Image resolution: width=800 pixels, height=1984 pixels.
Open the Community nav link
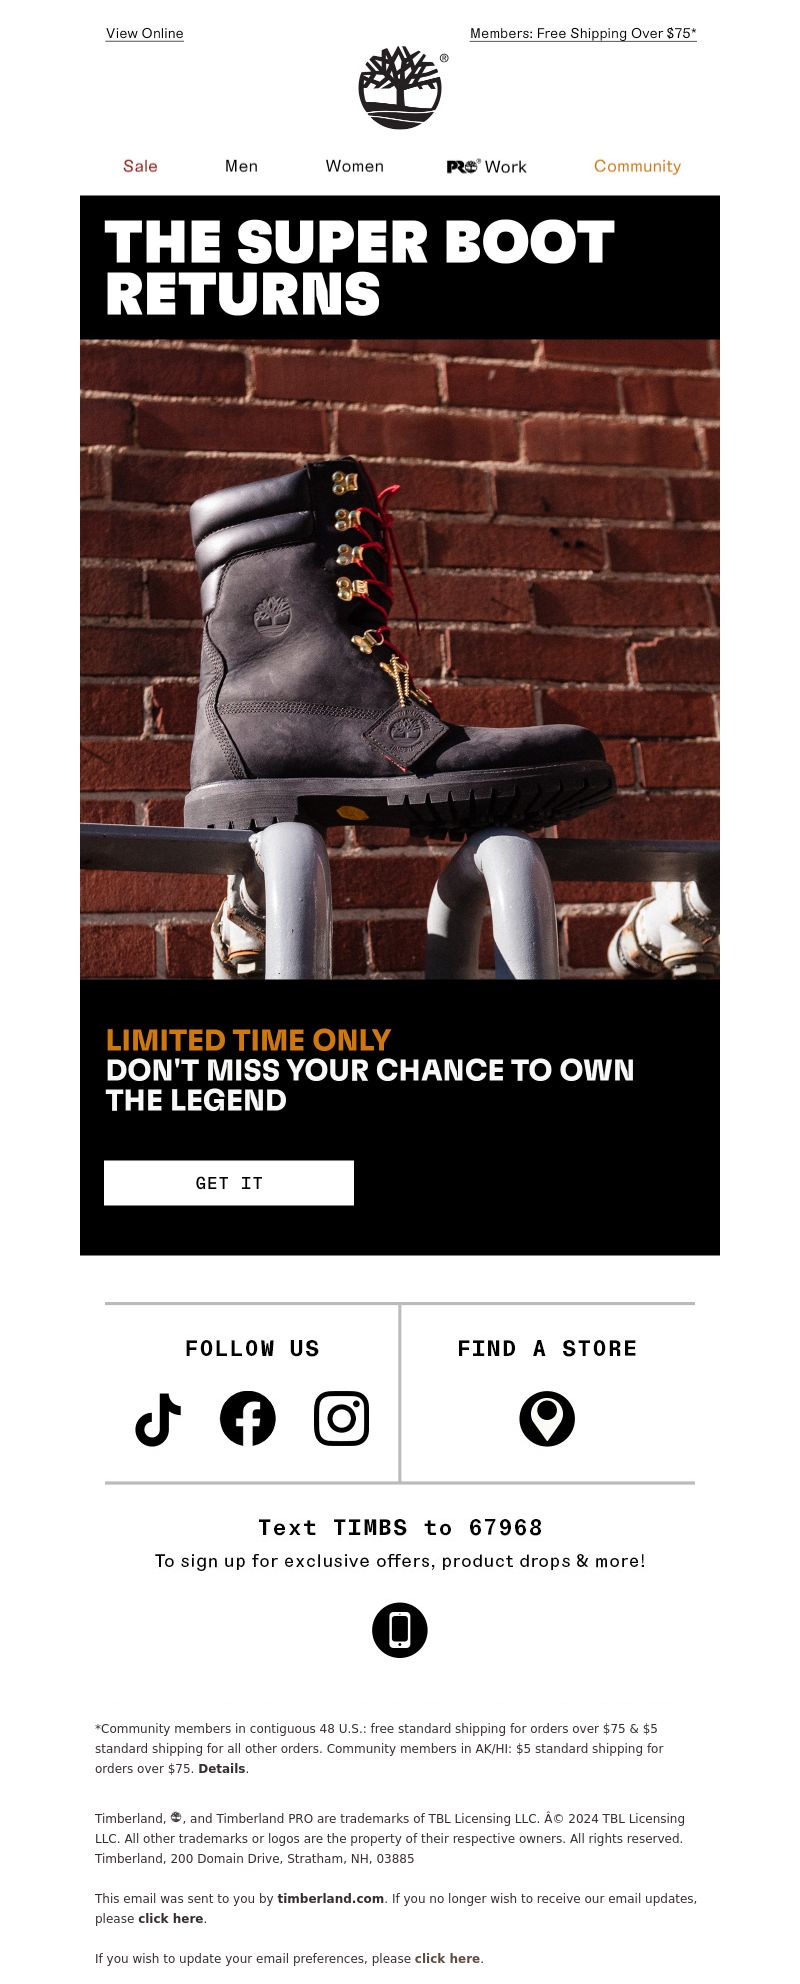(x=637, y=166)
